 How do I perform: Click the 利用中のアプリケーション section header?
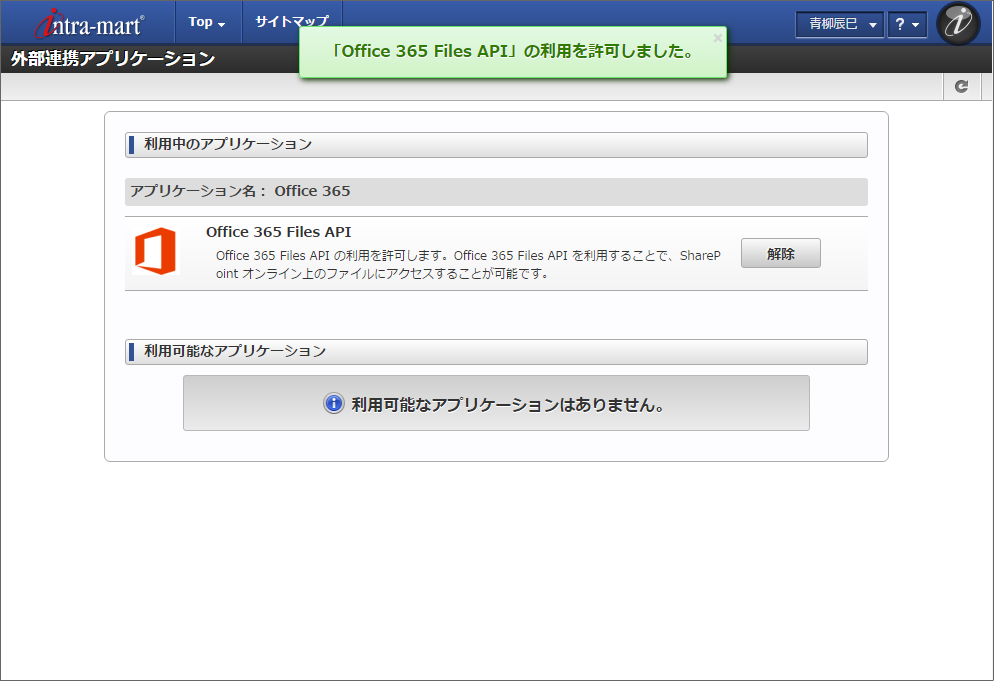496,145
